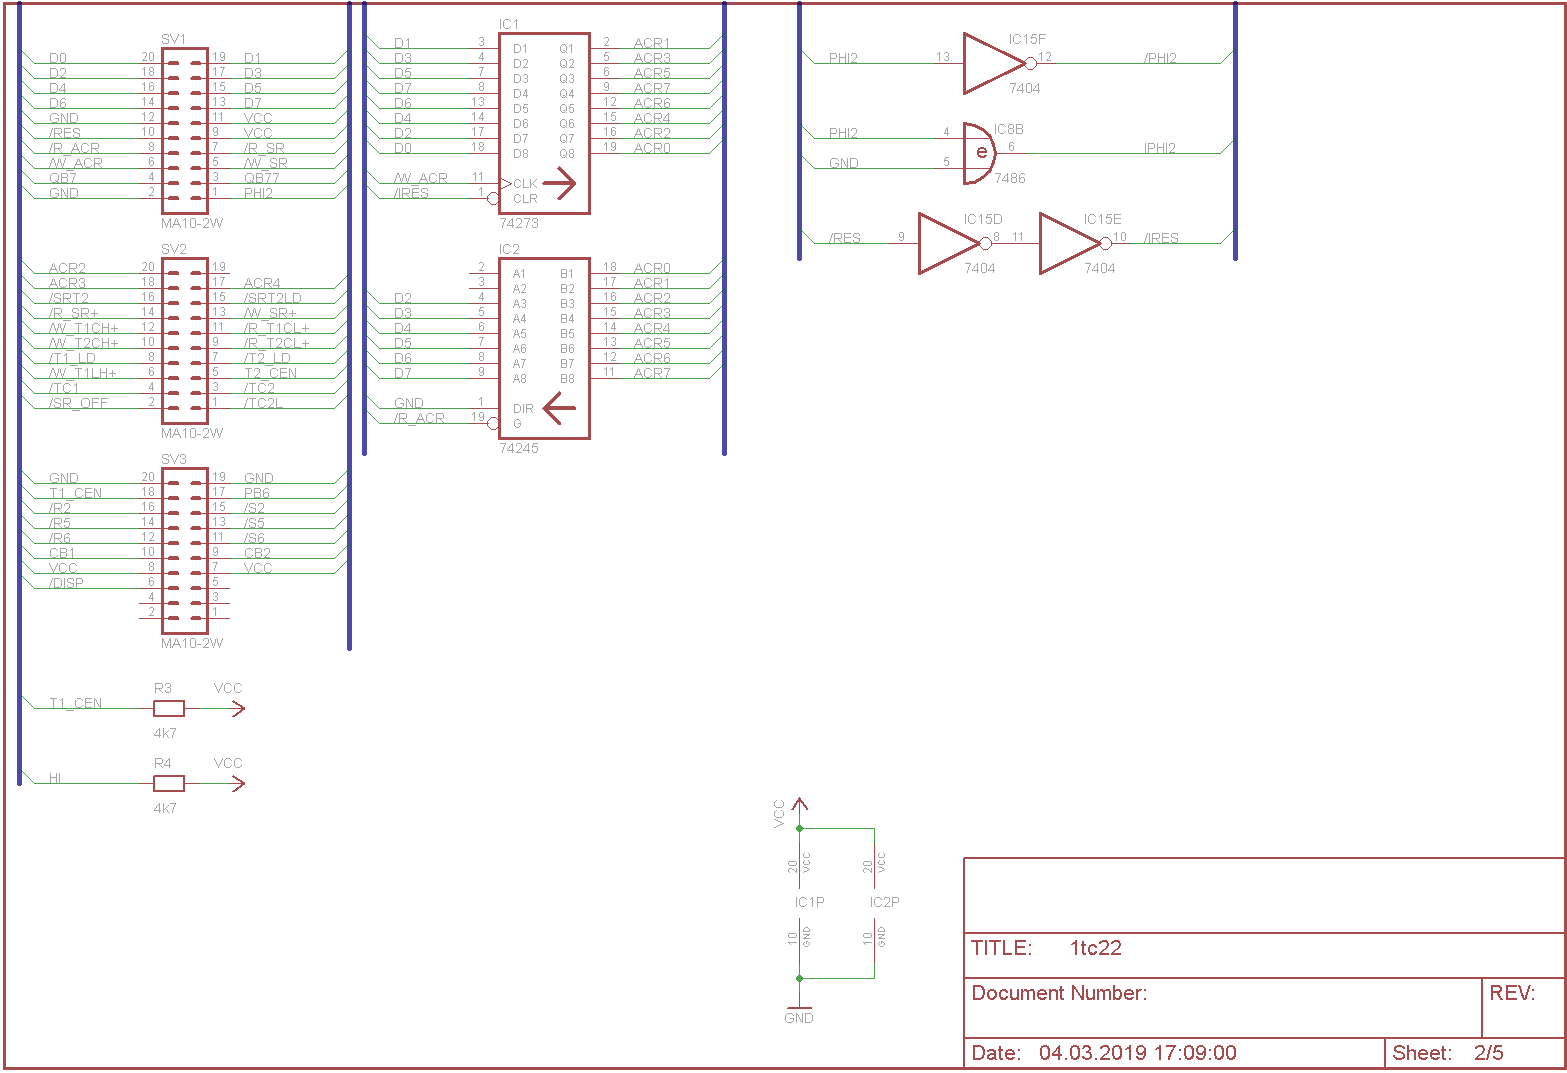Click the IC15D inverter triangle

[x=947, y=243]
